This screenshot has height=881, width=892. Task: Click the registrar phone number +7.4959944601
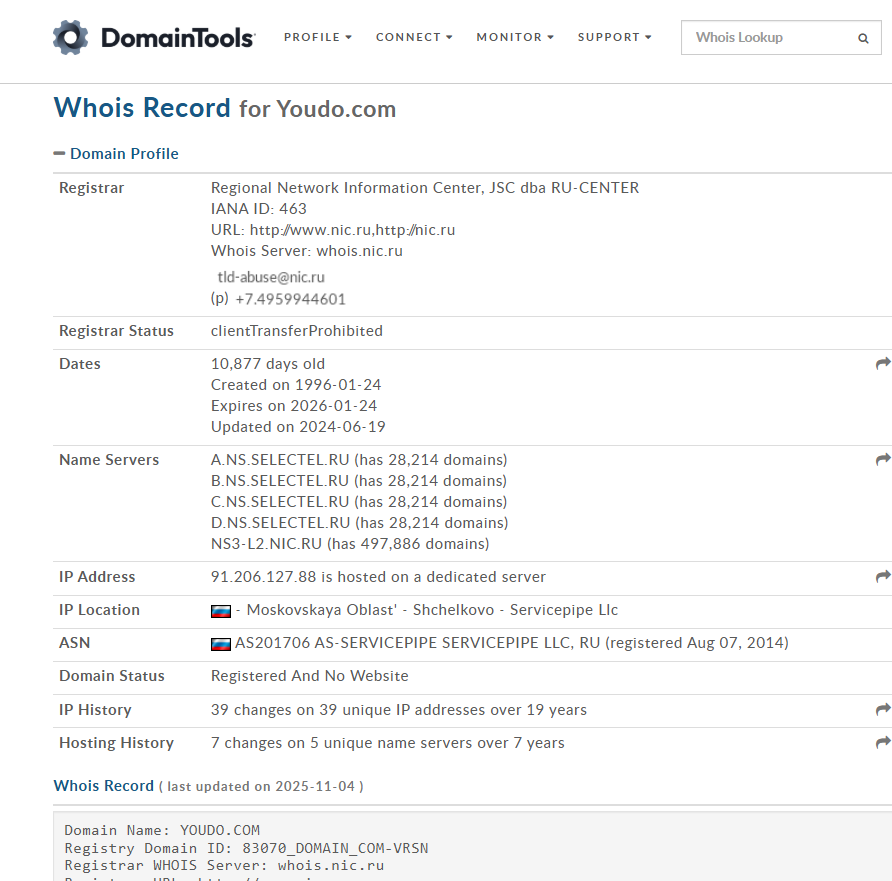coord(290,299)
